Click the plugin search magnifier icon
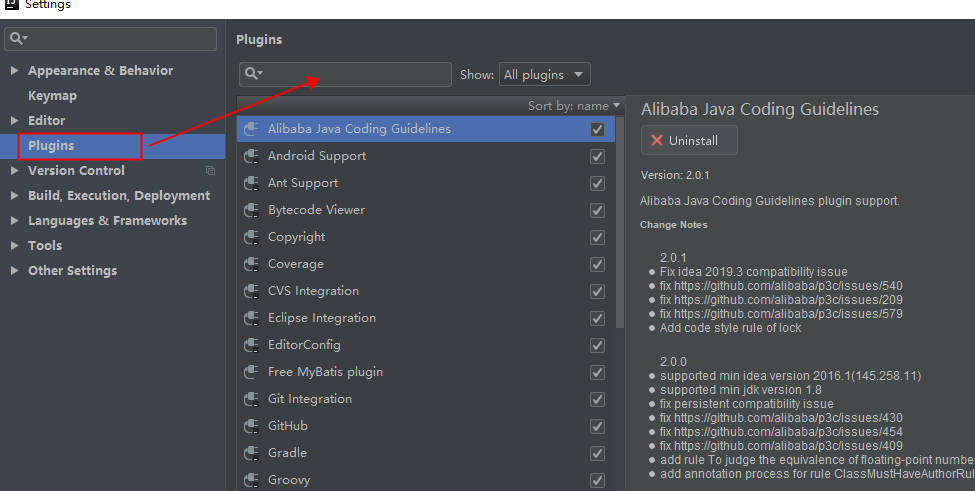The image size is (975, 491). 253,74
